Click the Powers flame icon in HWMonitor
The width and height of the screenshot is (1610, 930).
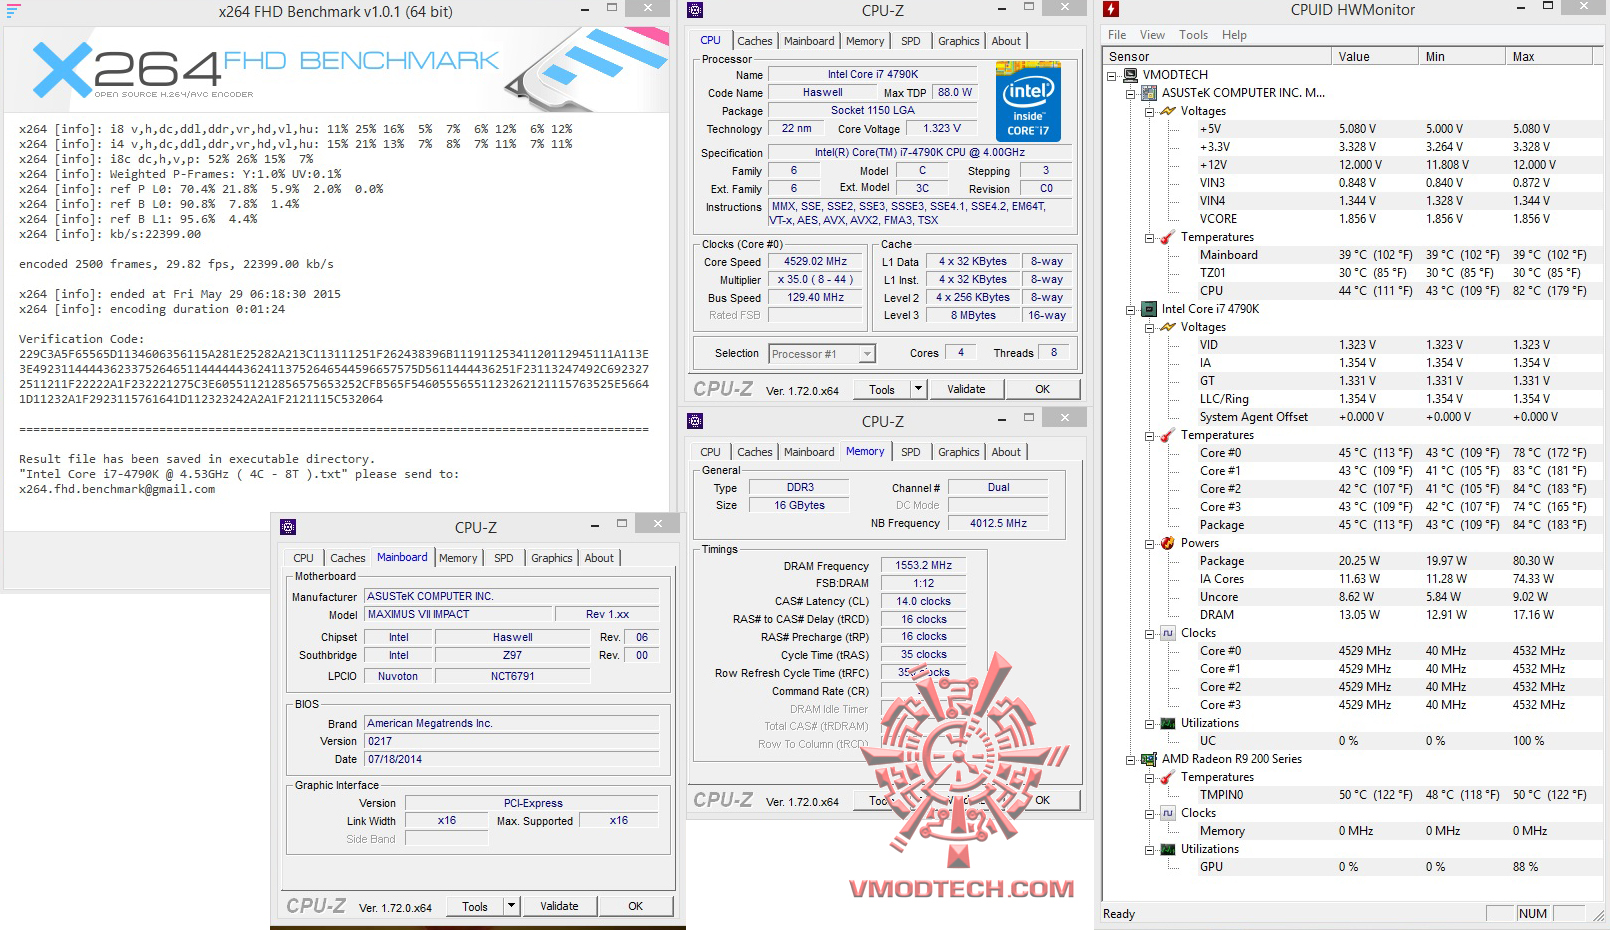click(x=1168, y=543)
